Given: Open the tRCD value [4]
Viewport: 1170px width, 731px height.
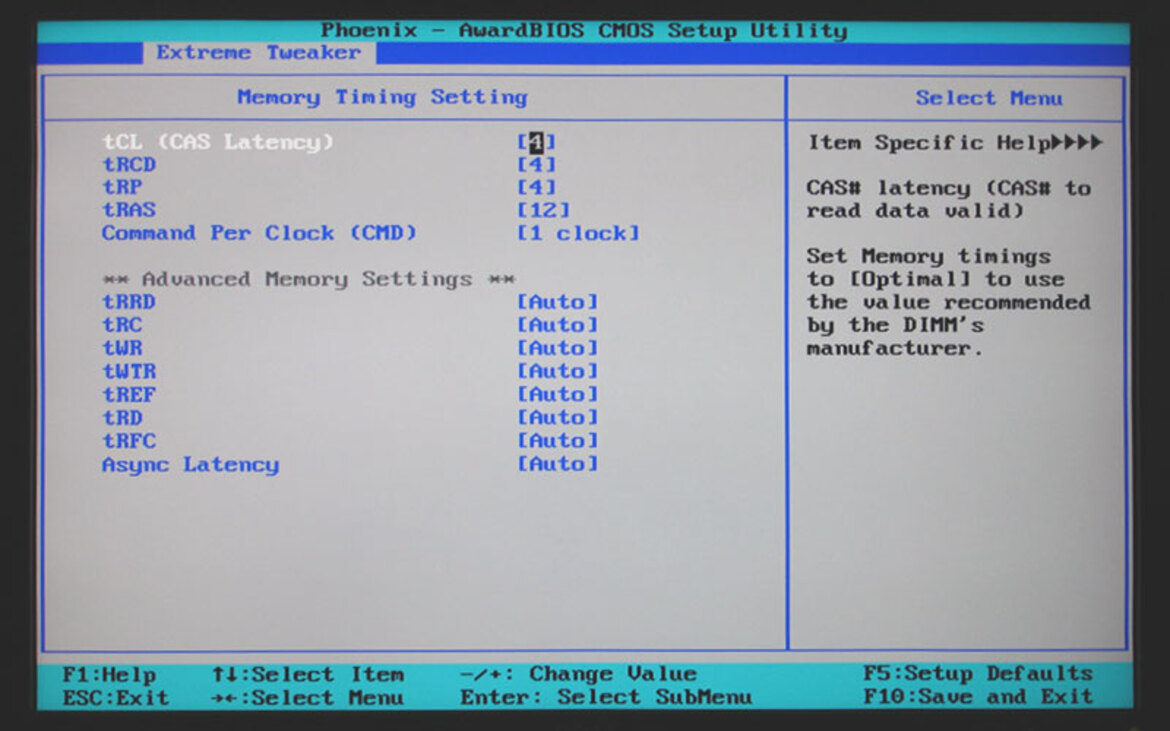Looking at the screenshot, I should pos(536,165).
